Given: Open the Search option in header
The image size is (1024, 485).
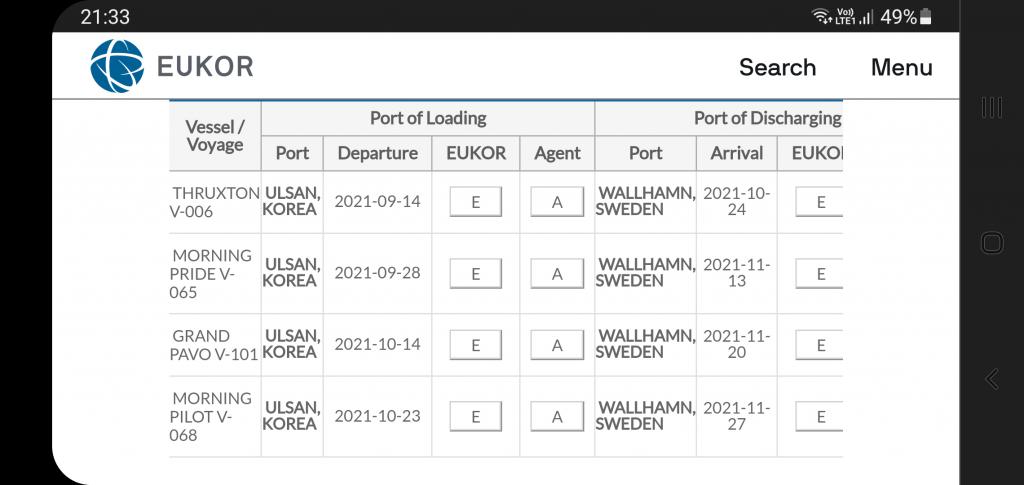Looking at the screenshot, I should (x=777, y=67).
